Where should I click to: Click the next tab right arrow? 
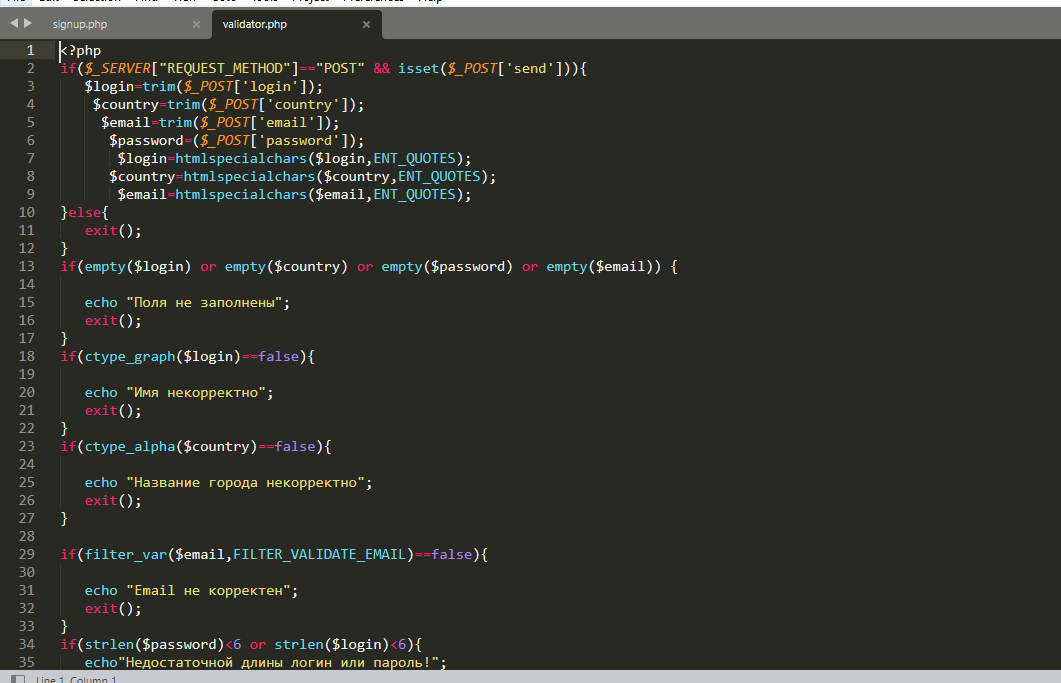pos(28,23)
